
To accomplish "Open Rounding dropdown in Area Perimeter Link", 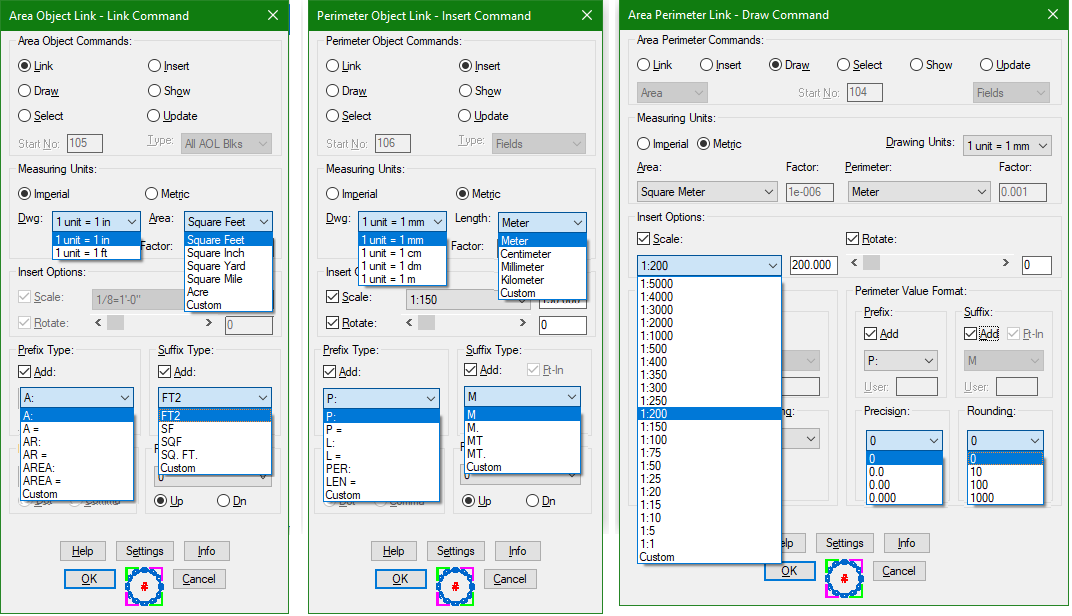I will click(x=1005, y=440).
